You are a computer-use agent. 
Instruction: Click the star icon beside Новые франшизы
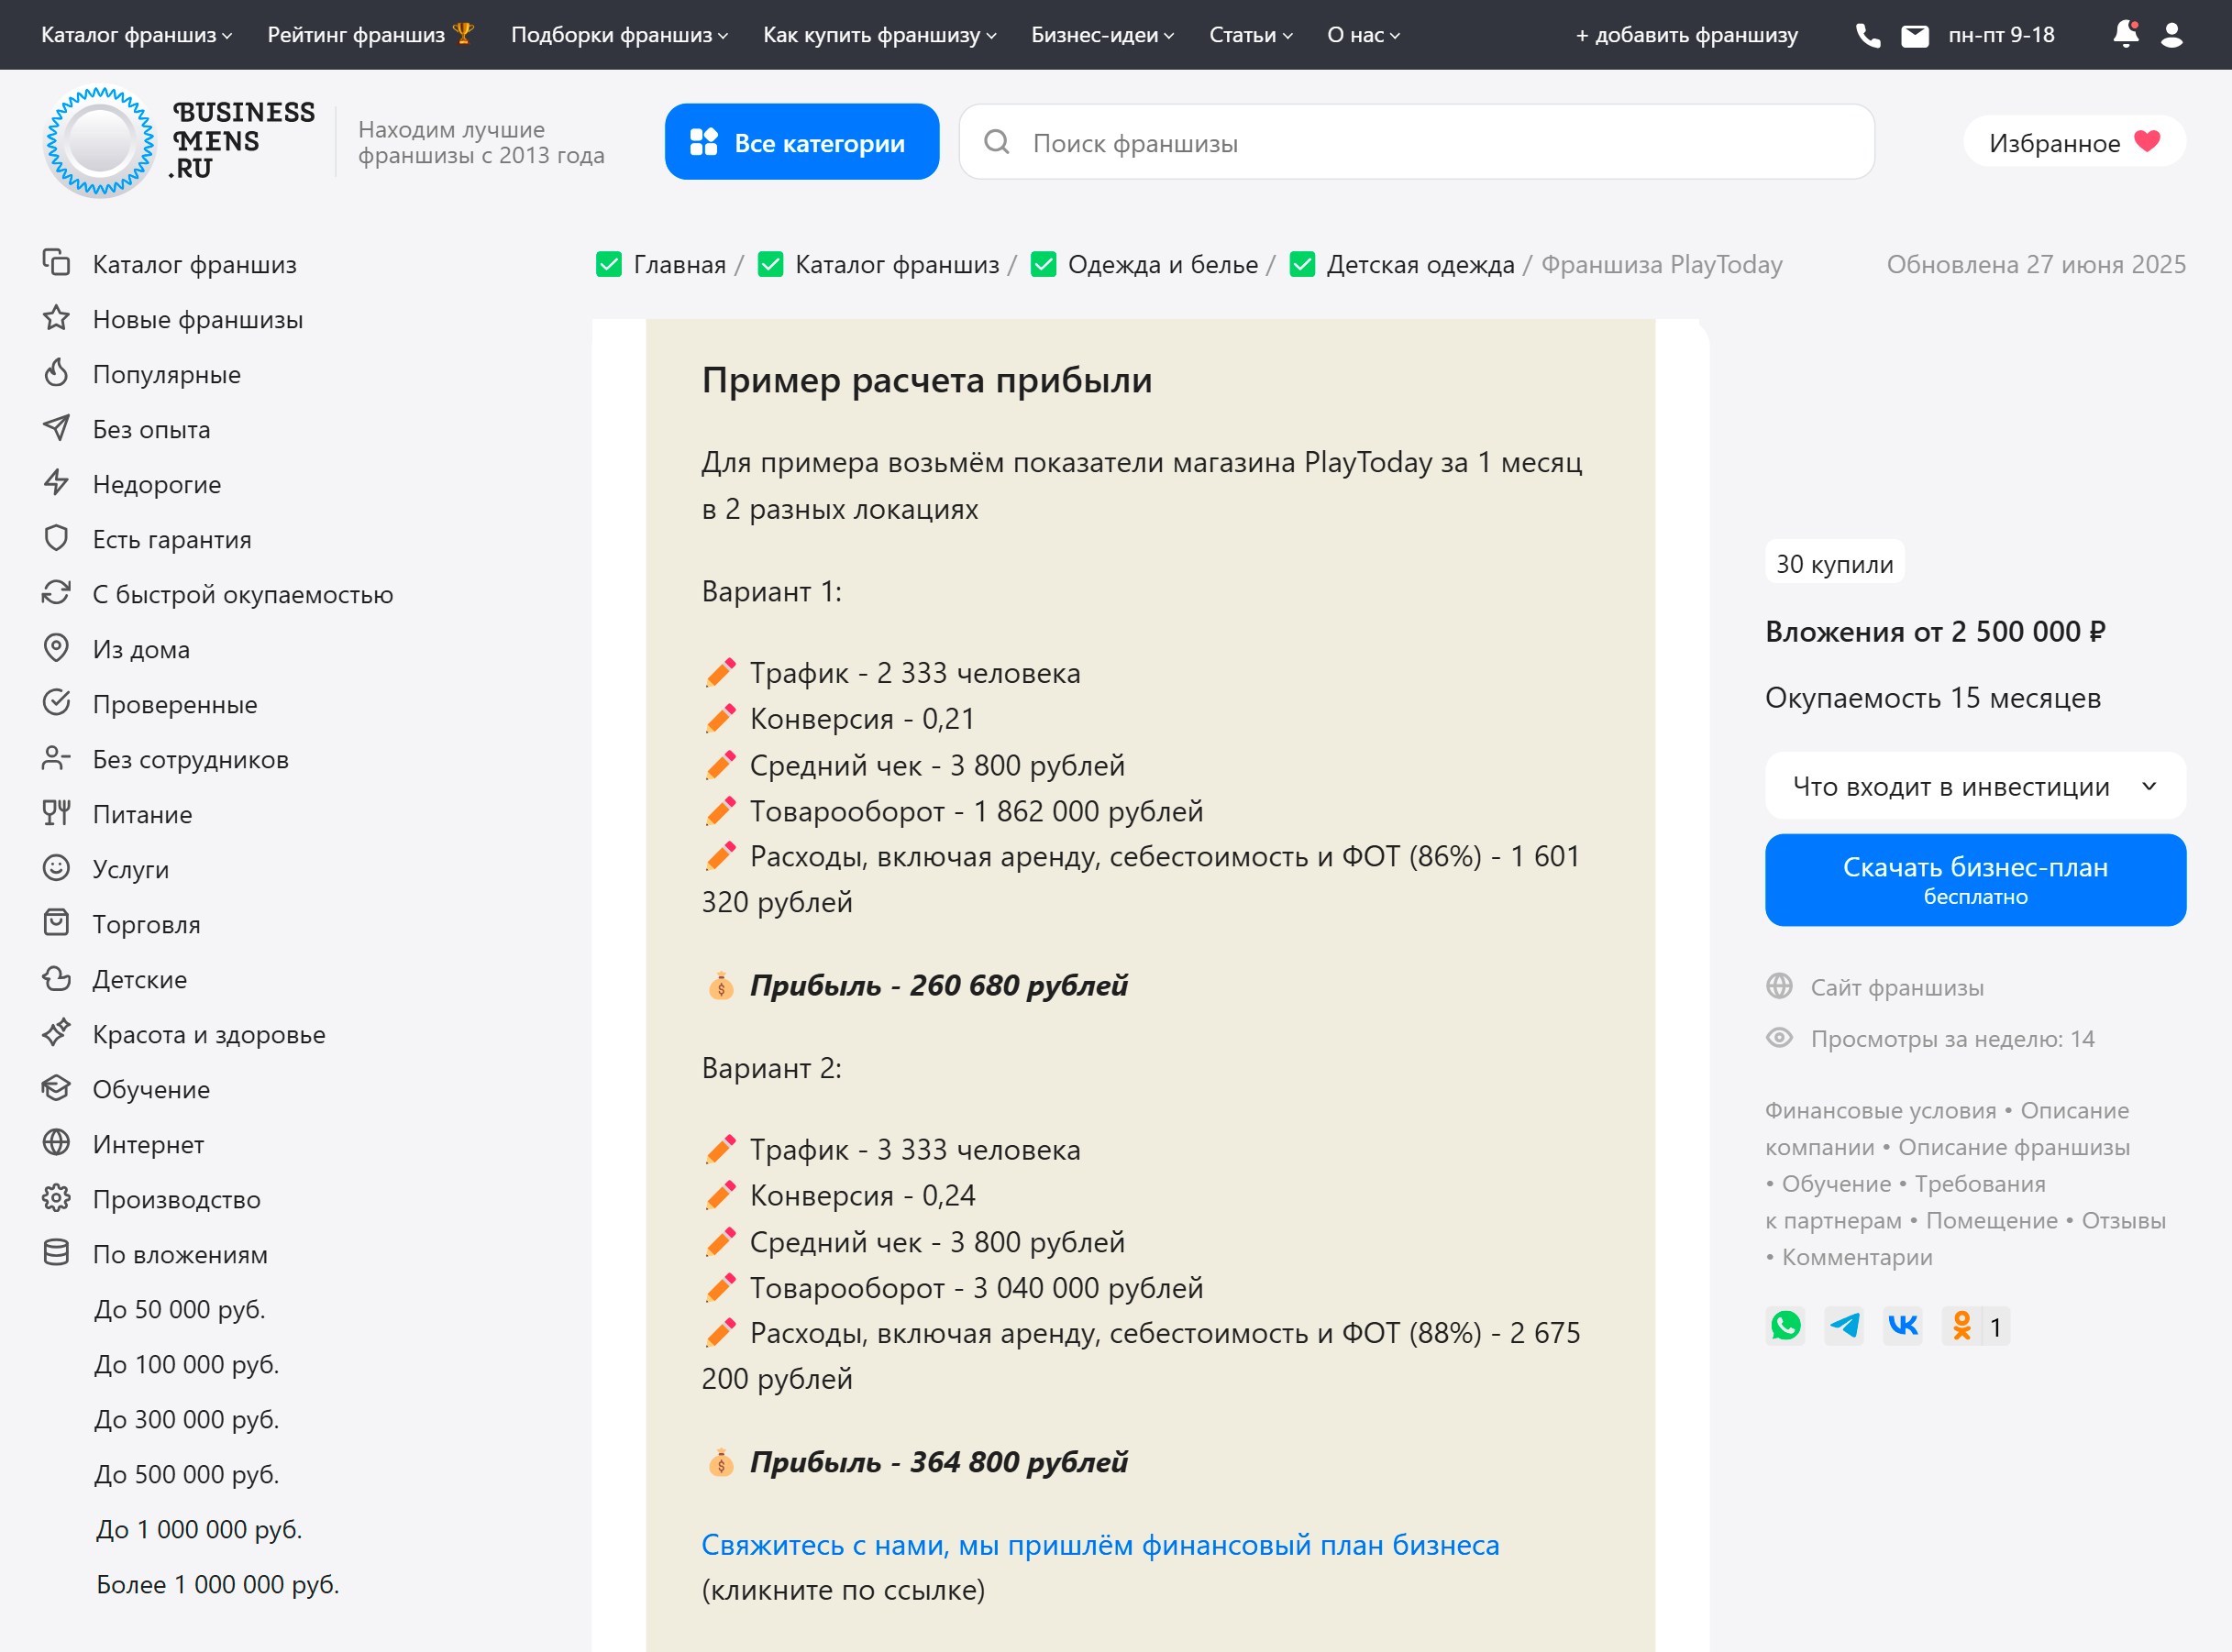pyautogui.click(x=56, y=318)
